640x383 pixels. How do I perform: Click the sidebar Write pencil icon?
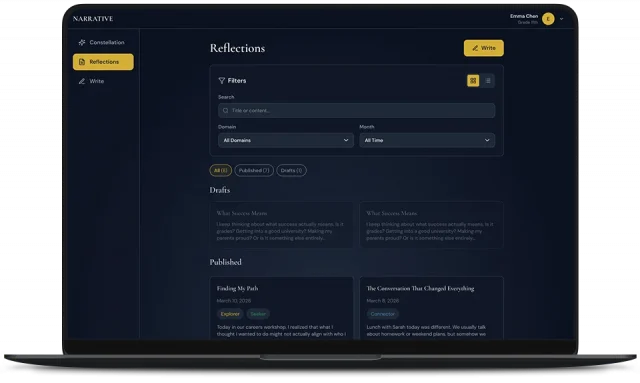(82, 81)
